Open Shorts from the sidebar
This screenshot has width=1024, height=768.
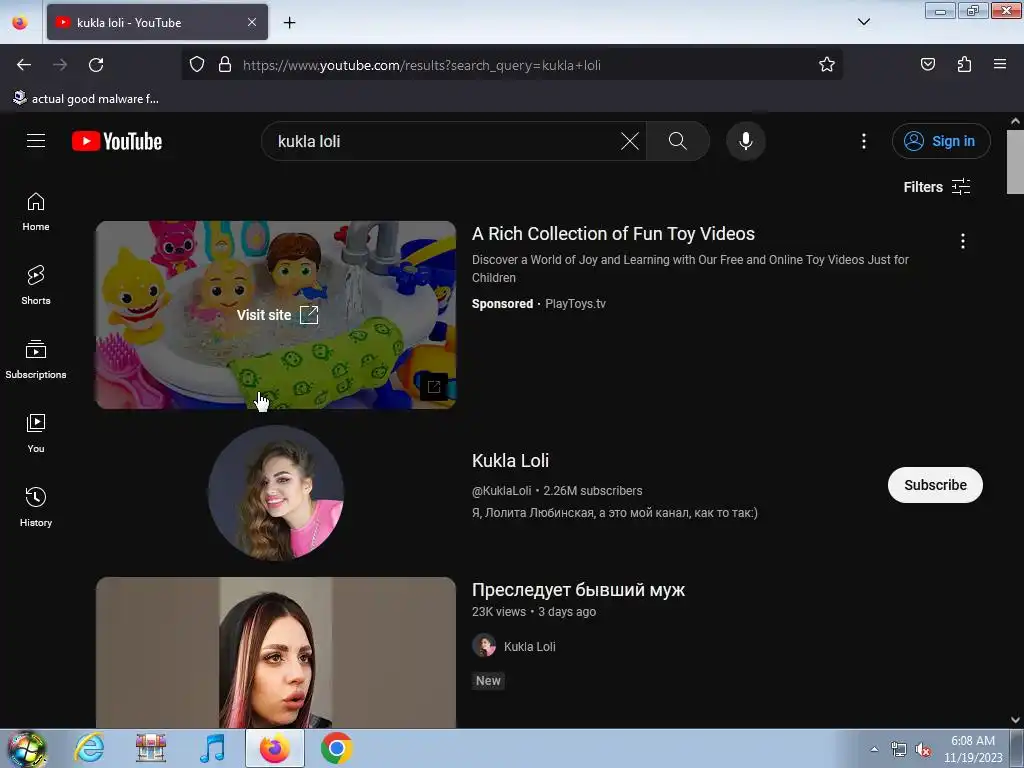[36, 286]
